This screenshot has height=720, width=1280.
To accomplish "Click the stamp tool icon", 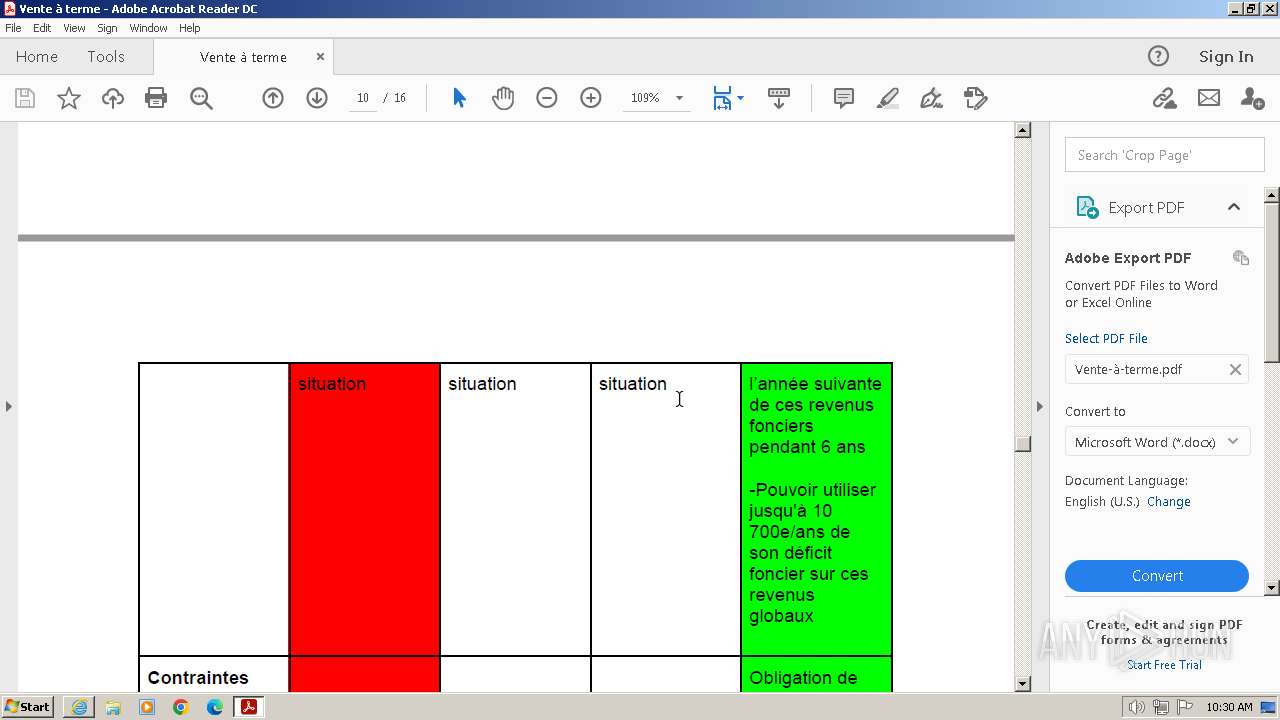I will (976, 98).
